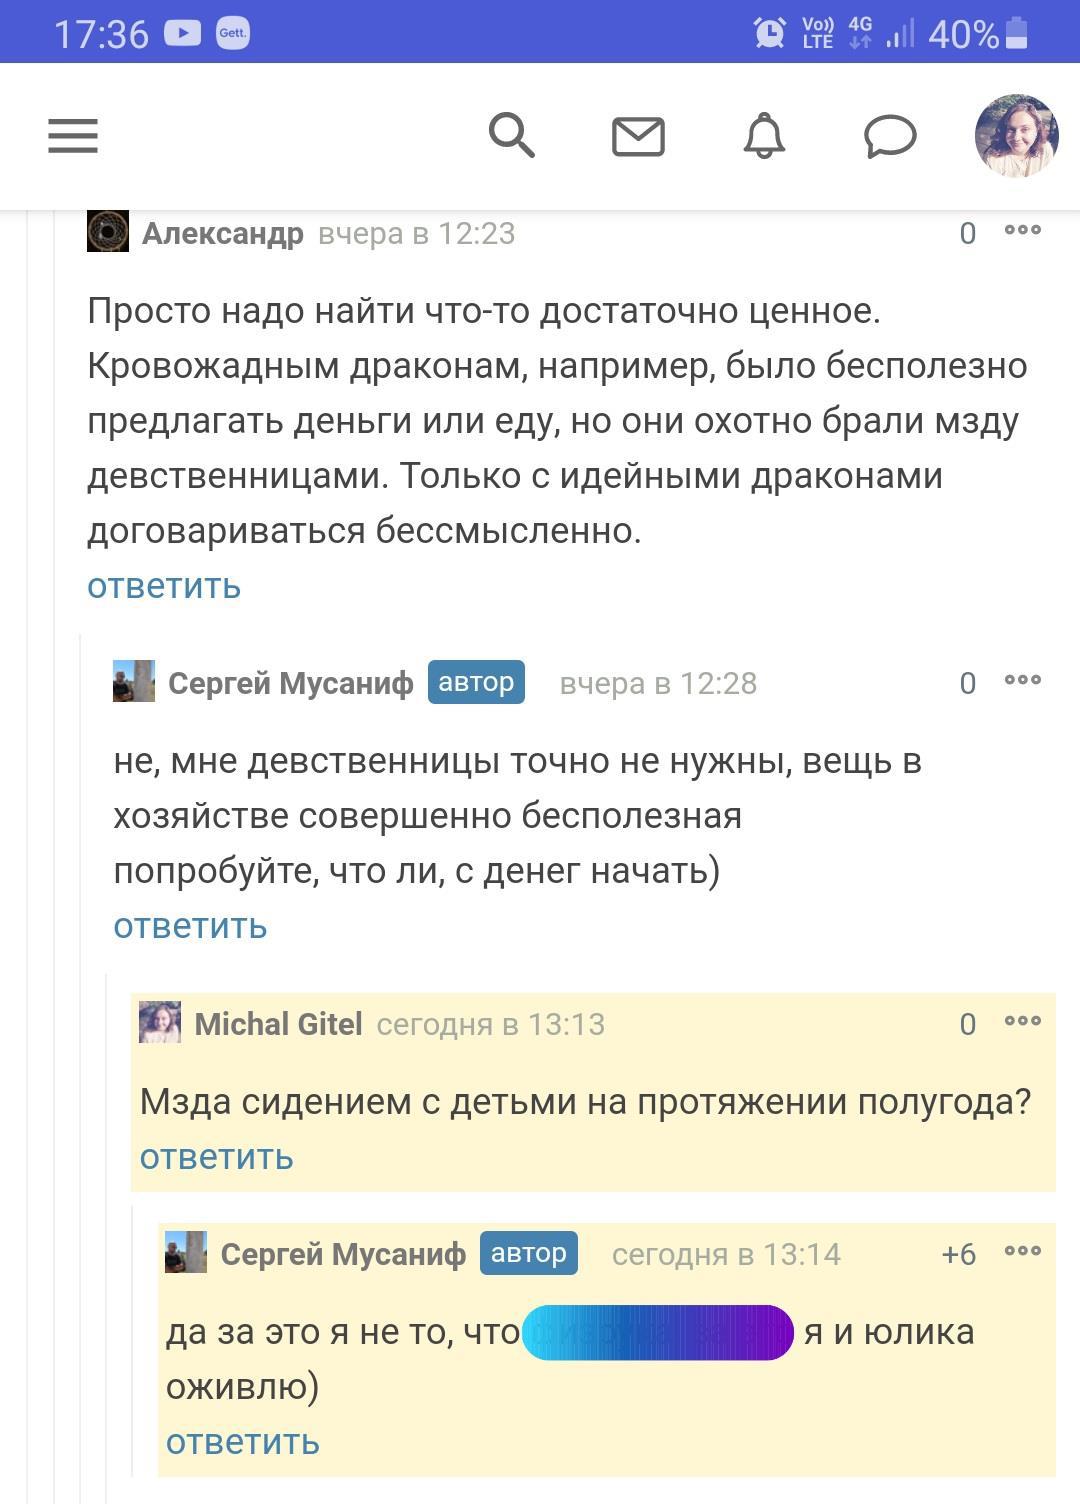
Task: Reply to Сергей Мусаниф's 12:28 comment
Action: click(x=190, y=926)
